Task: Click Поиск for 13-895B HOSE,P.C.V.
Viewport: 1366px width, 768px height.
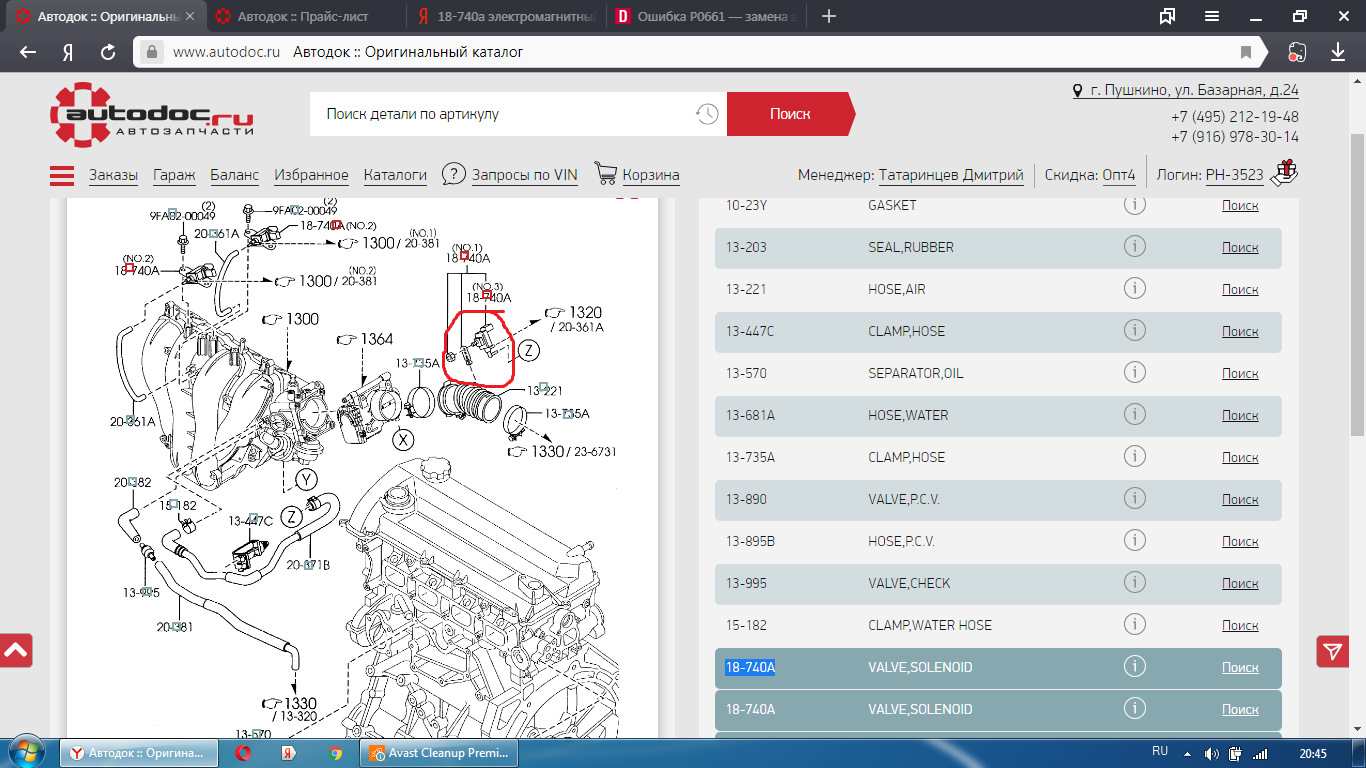Action: pos(1240,541)
